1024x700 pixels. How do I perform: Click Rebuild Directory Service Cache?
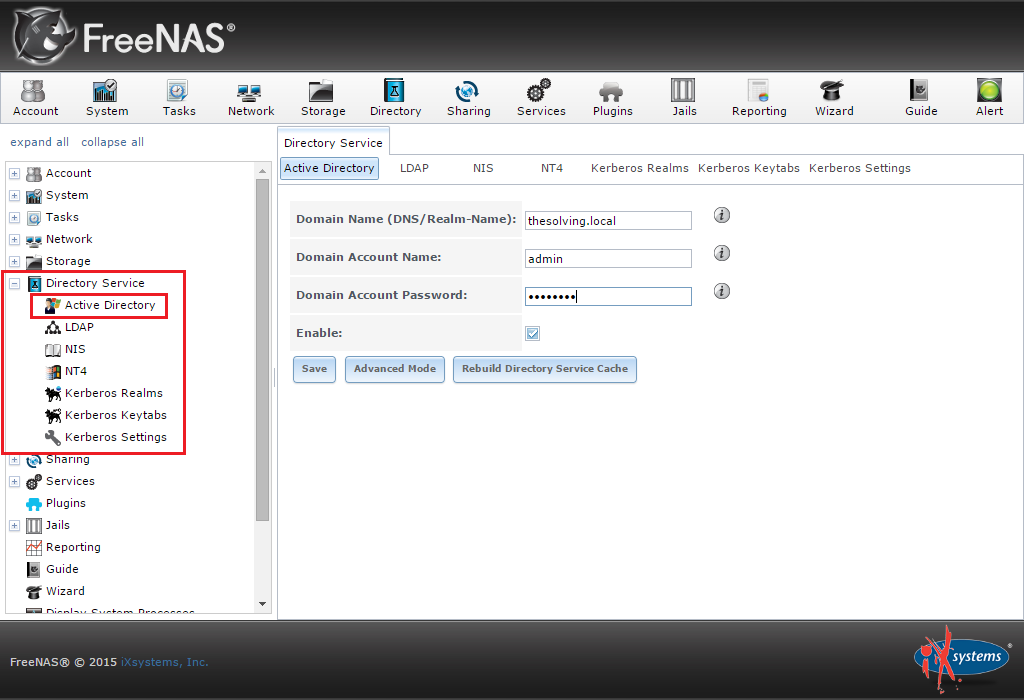tap(545, 369)
